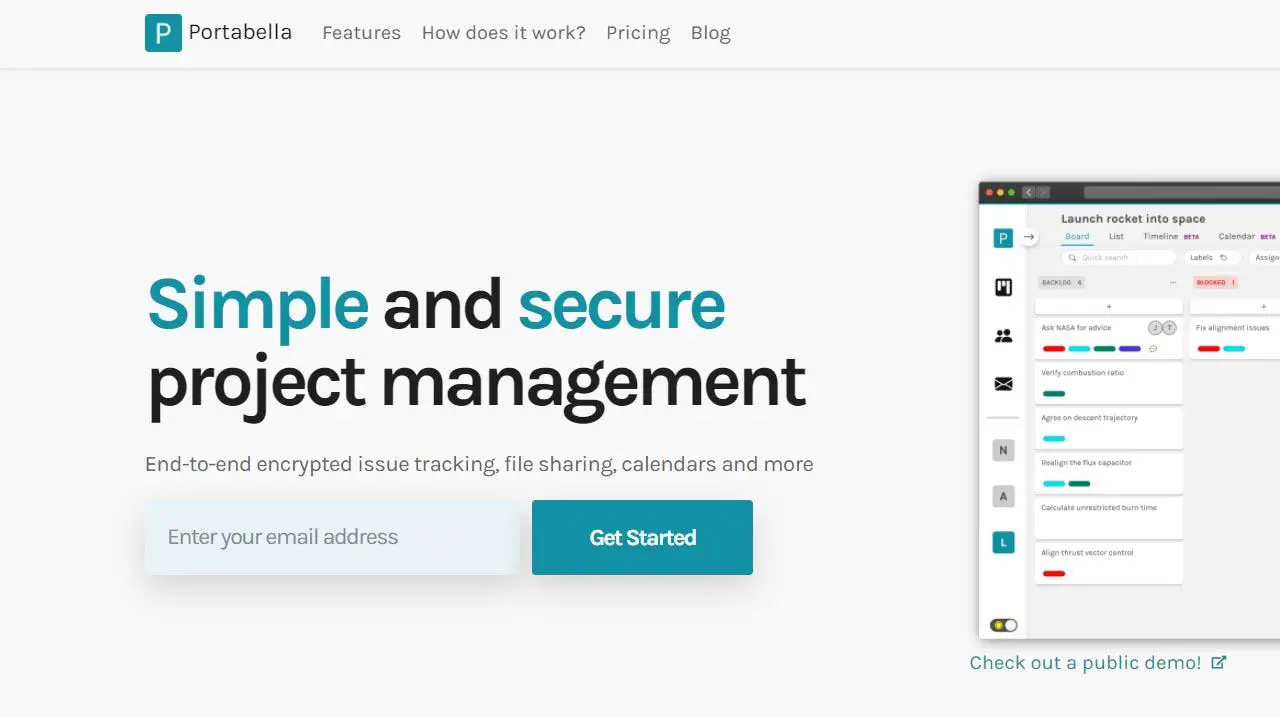Follow the 'Check out a public demo!' link
The height and width of the screenshot is (717, 1280).
pyautogui.click(x=1085, y=662)
